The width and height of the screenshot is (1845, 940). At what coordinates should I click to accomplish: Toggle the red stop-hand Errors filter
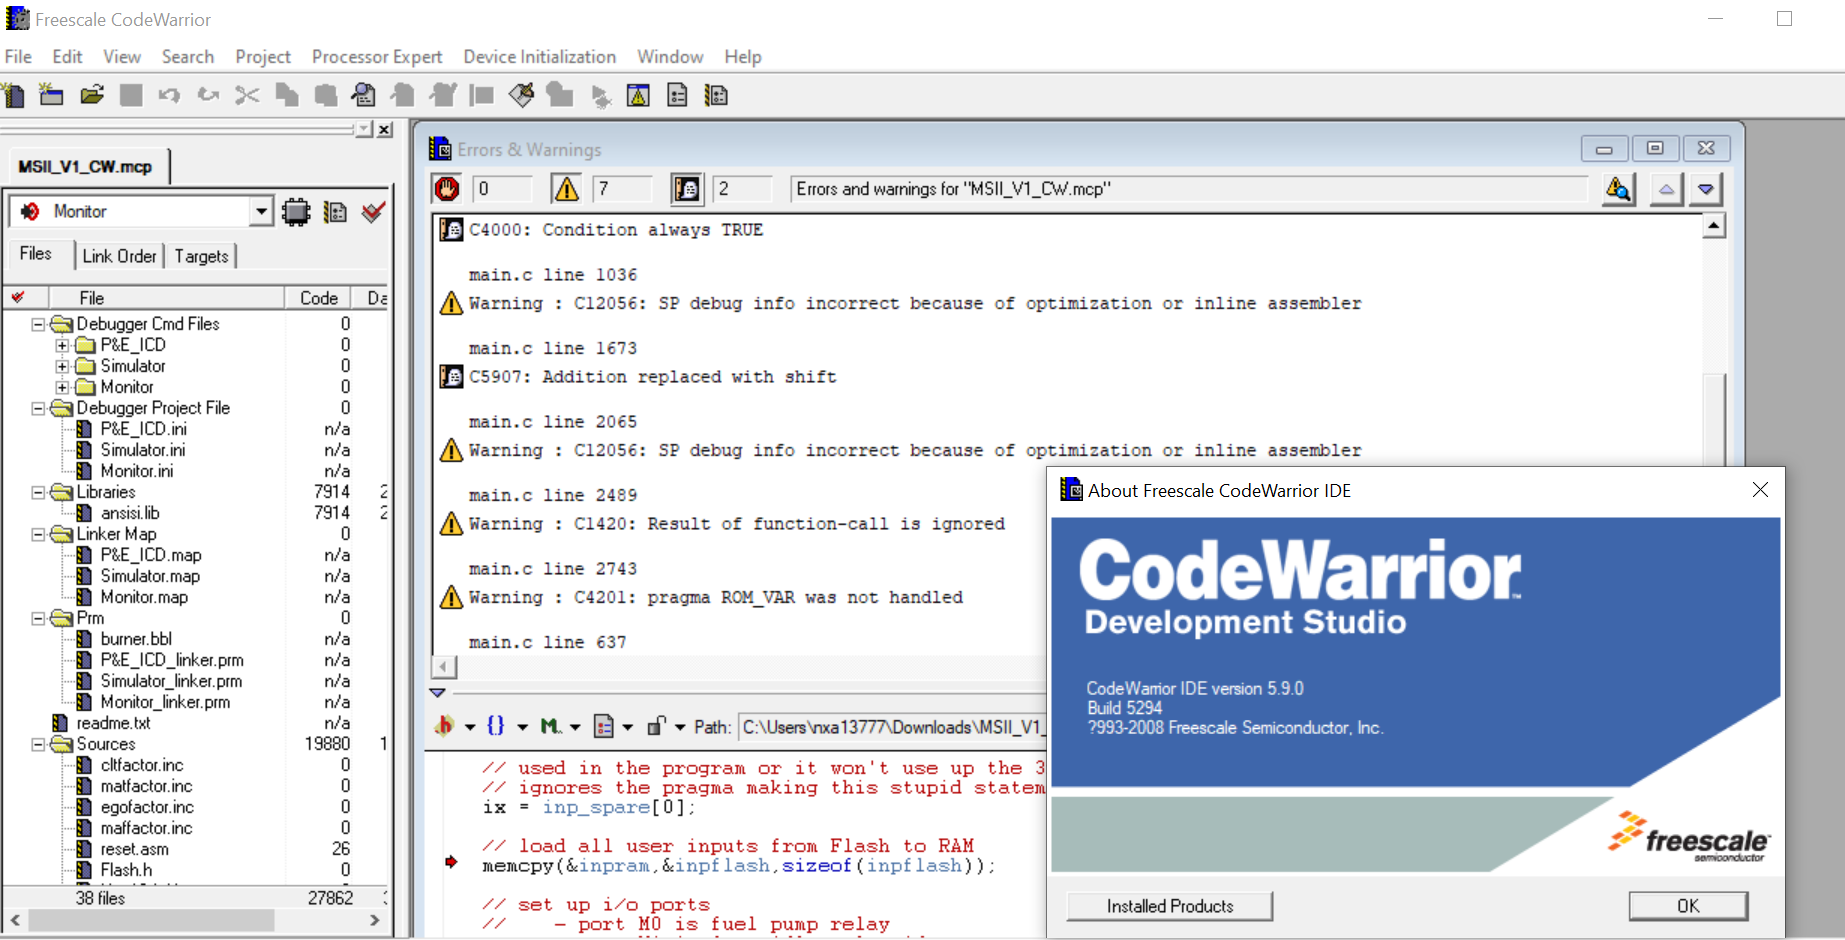[447, 188]
